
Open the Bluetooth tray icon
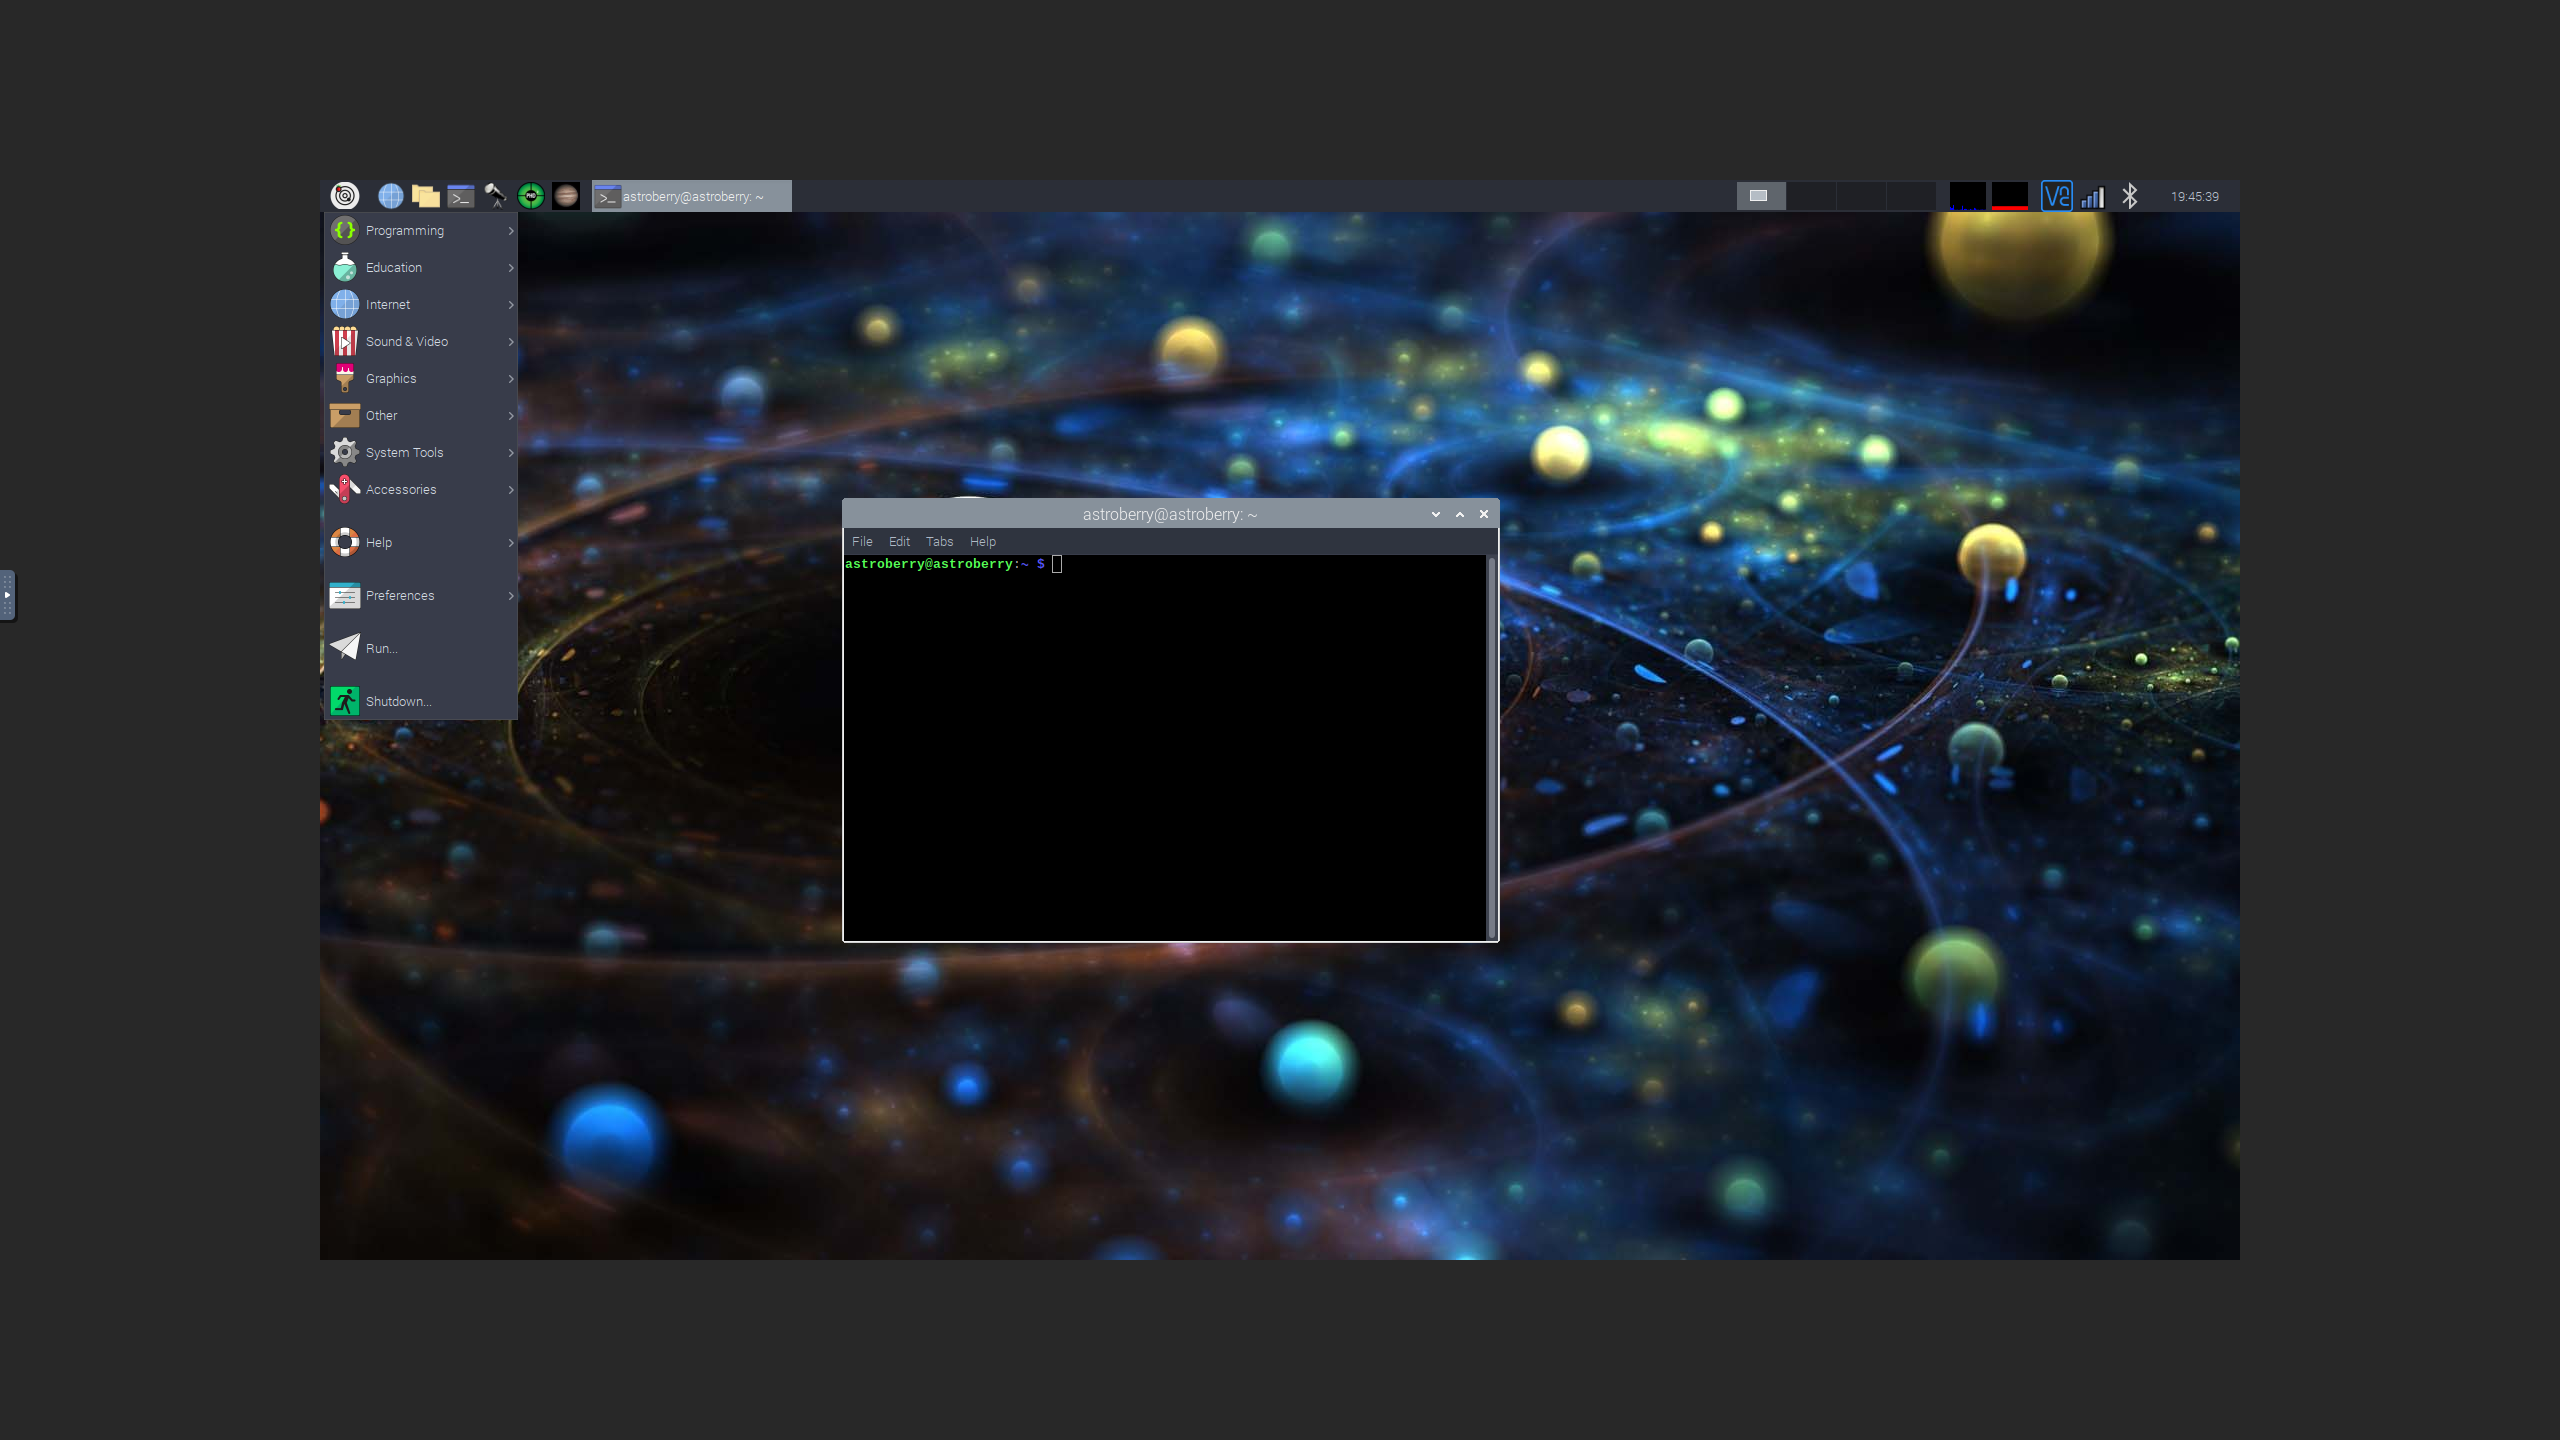click(2130, 196)
